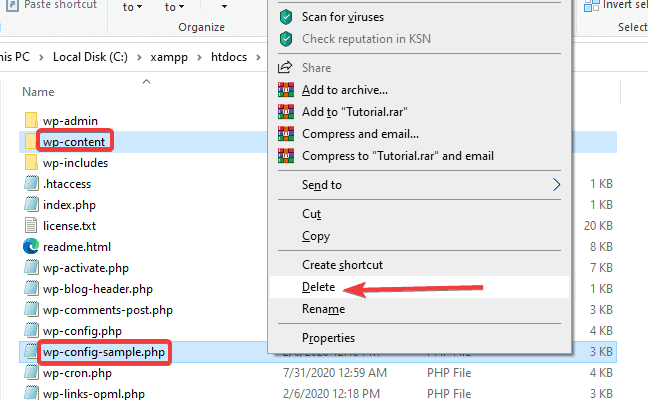Expand breadcrumb chevron after xampp
The height and width of the screenshot is (400, 648).
tap(199, 57)
